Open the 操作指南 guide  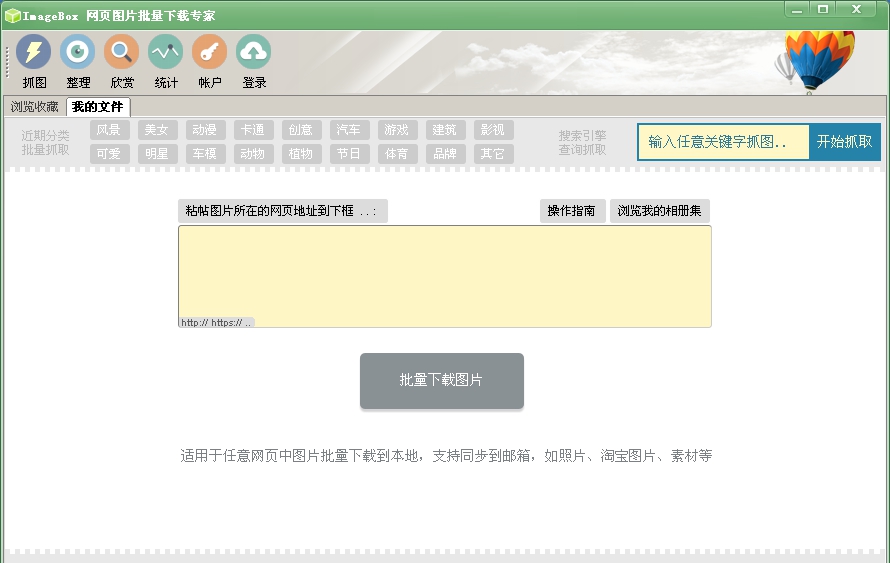(x=572, y=211)
